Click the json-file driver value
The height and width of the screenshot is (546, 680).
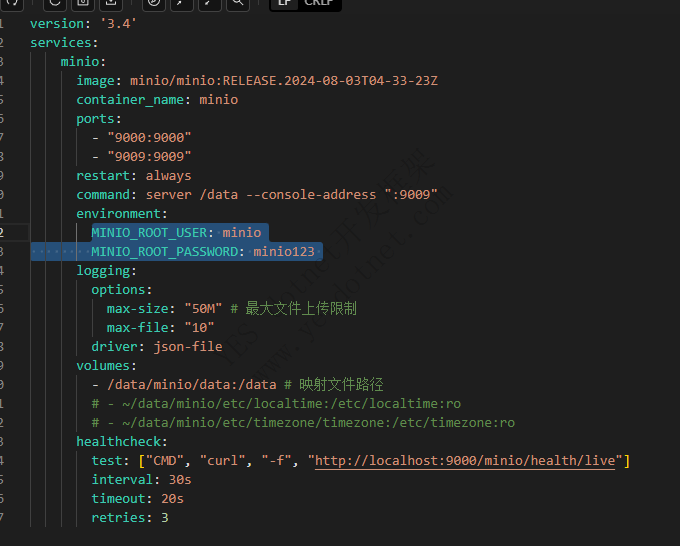(x=188, y=347)
